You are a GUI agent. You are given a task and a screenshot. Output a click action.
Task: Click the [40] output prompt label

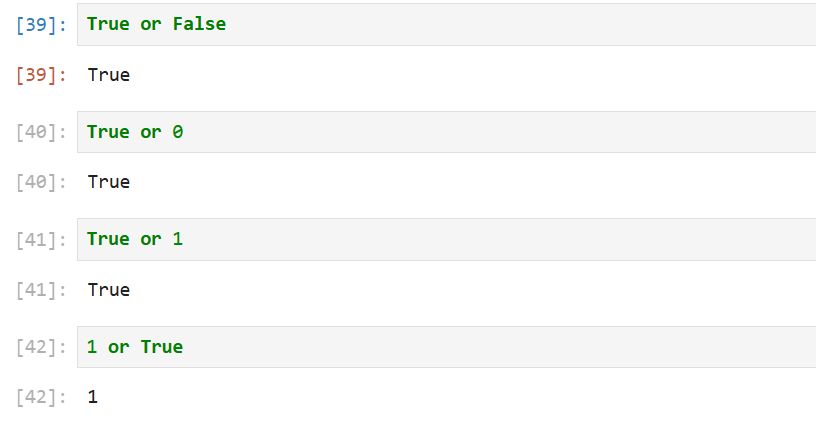tap(41, 182)
